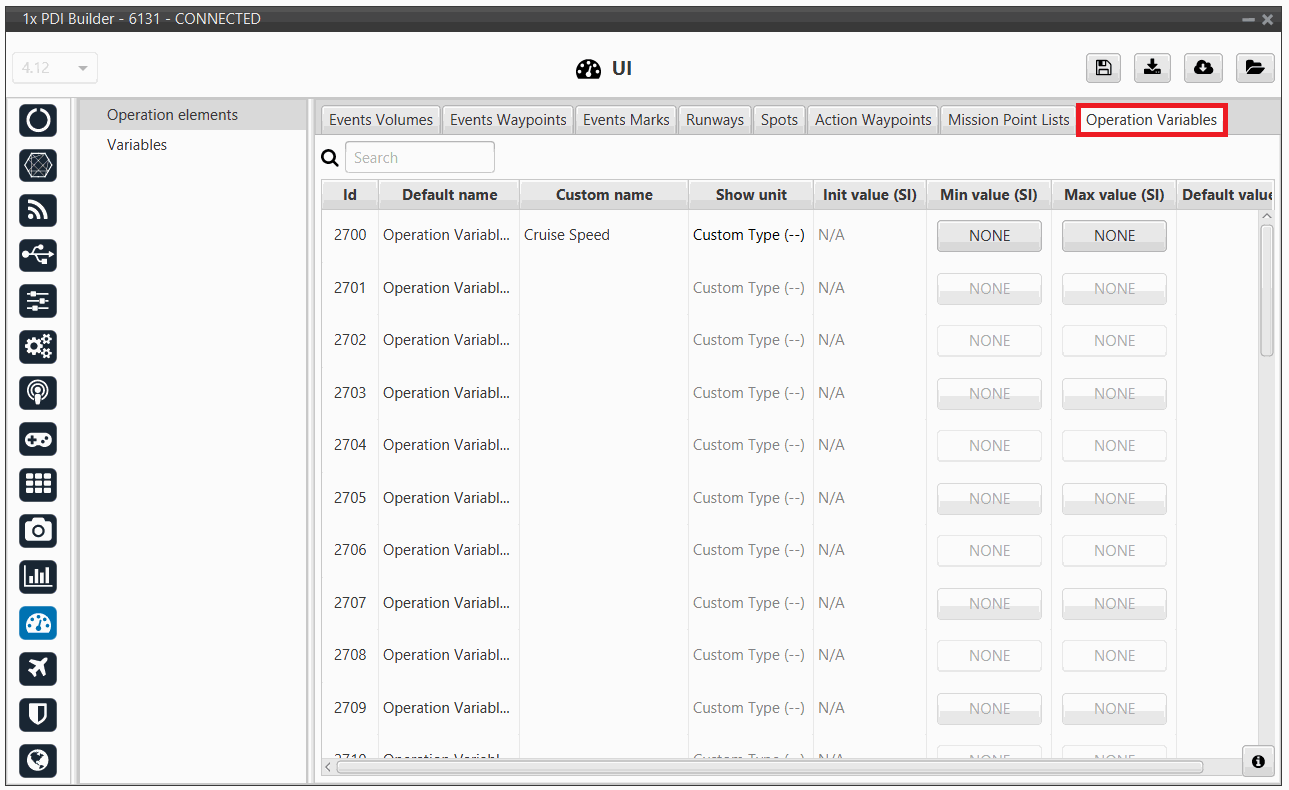This screenshot has height=790, width=1289.
Task: Click the horizontal scrollbar under the table
Action: [x=769, y=767]
